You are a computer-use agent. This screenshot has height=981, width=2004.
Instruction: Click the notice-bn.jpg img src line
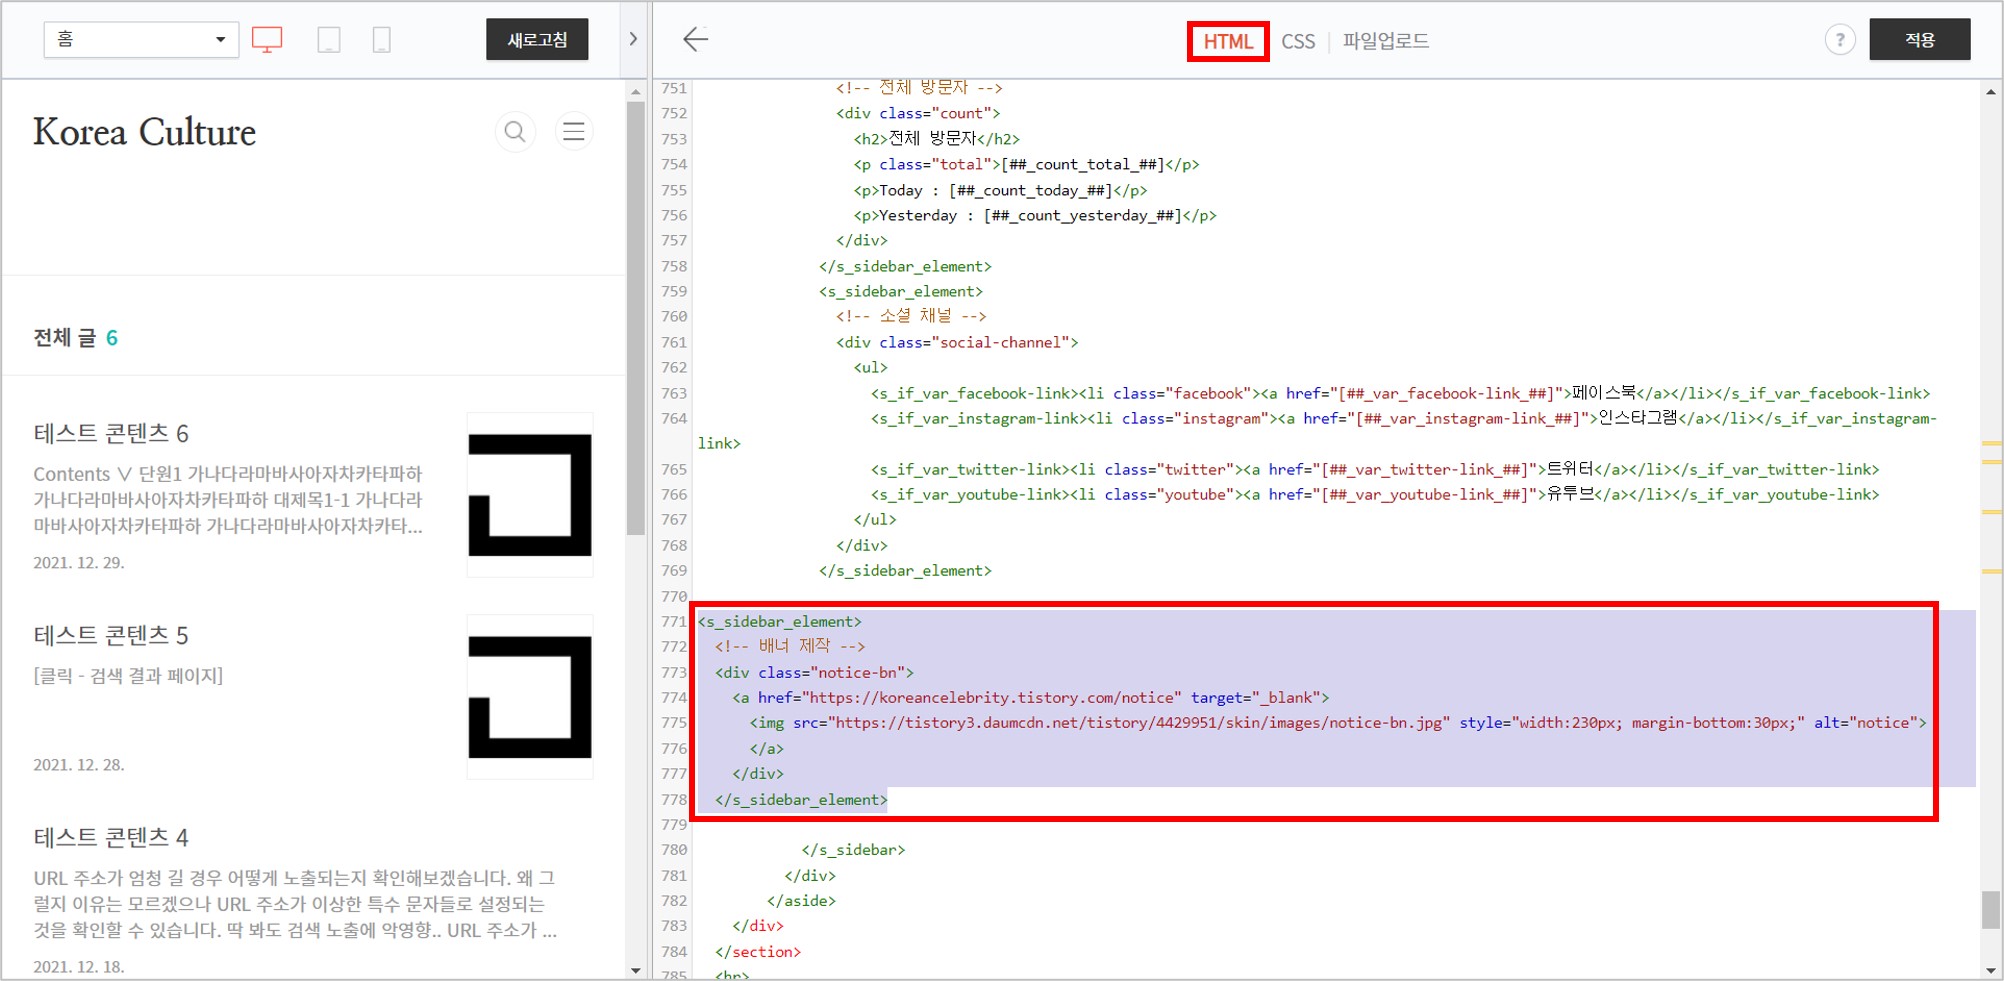pyautogui.click(x=1338, y=722)
